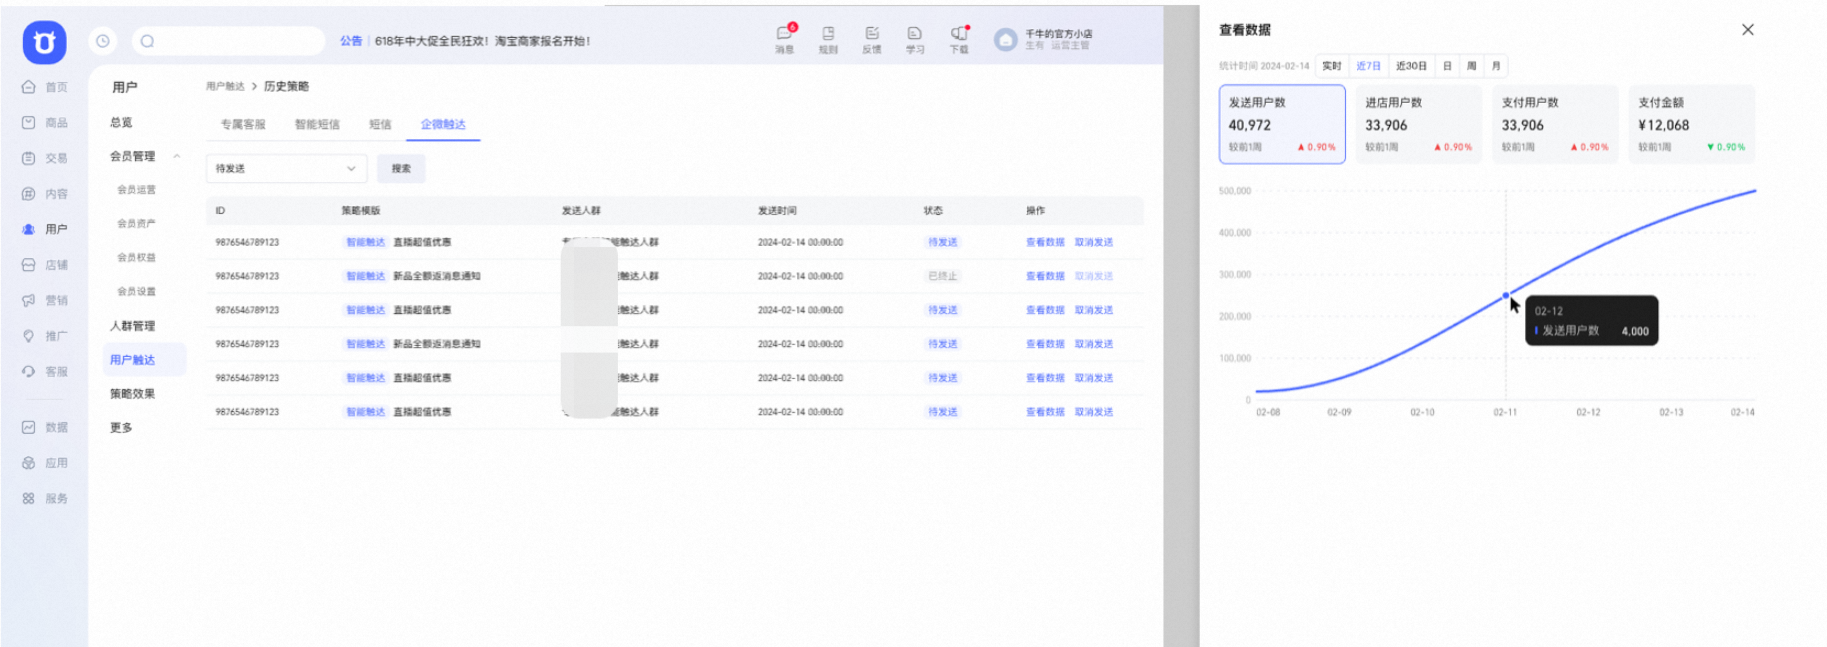Select the 支付用户数 metric card
The width and height of the screenshot is (1827, 647).
coord(1555,124)
